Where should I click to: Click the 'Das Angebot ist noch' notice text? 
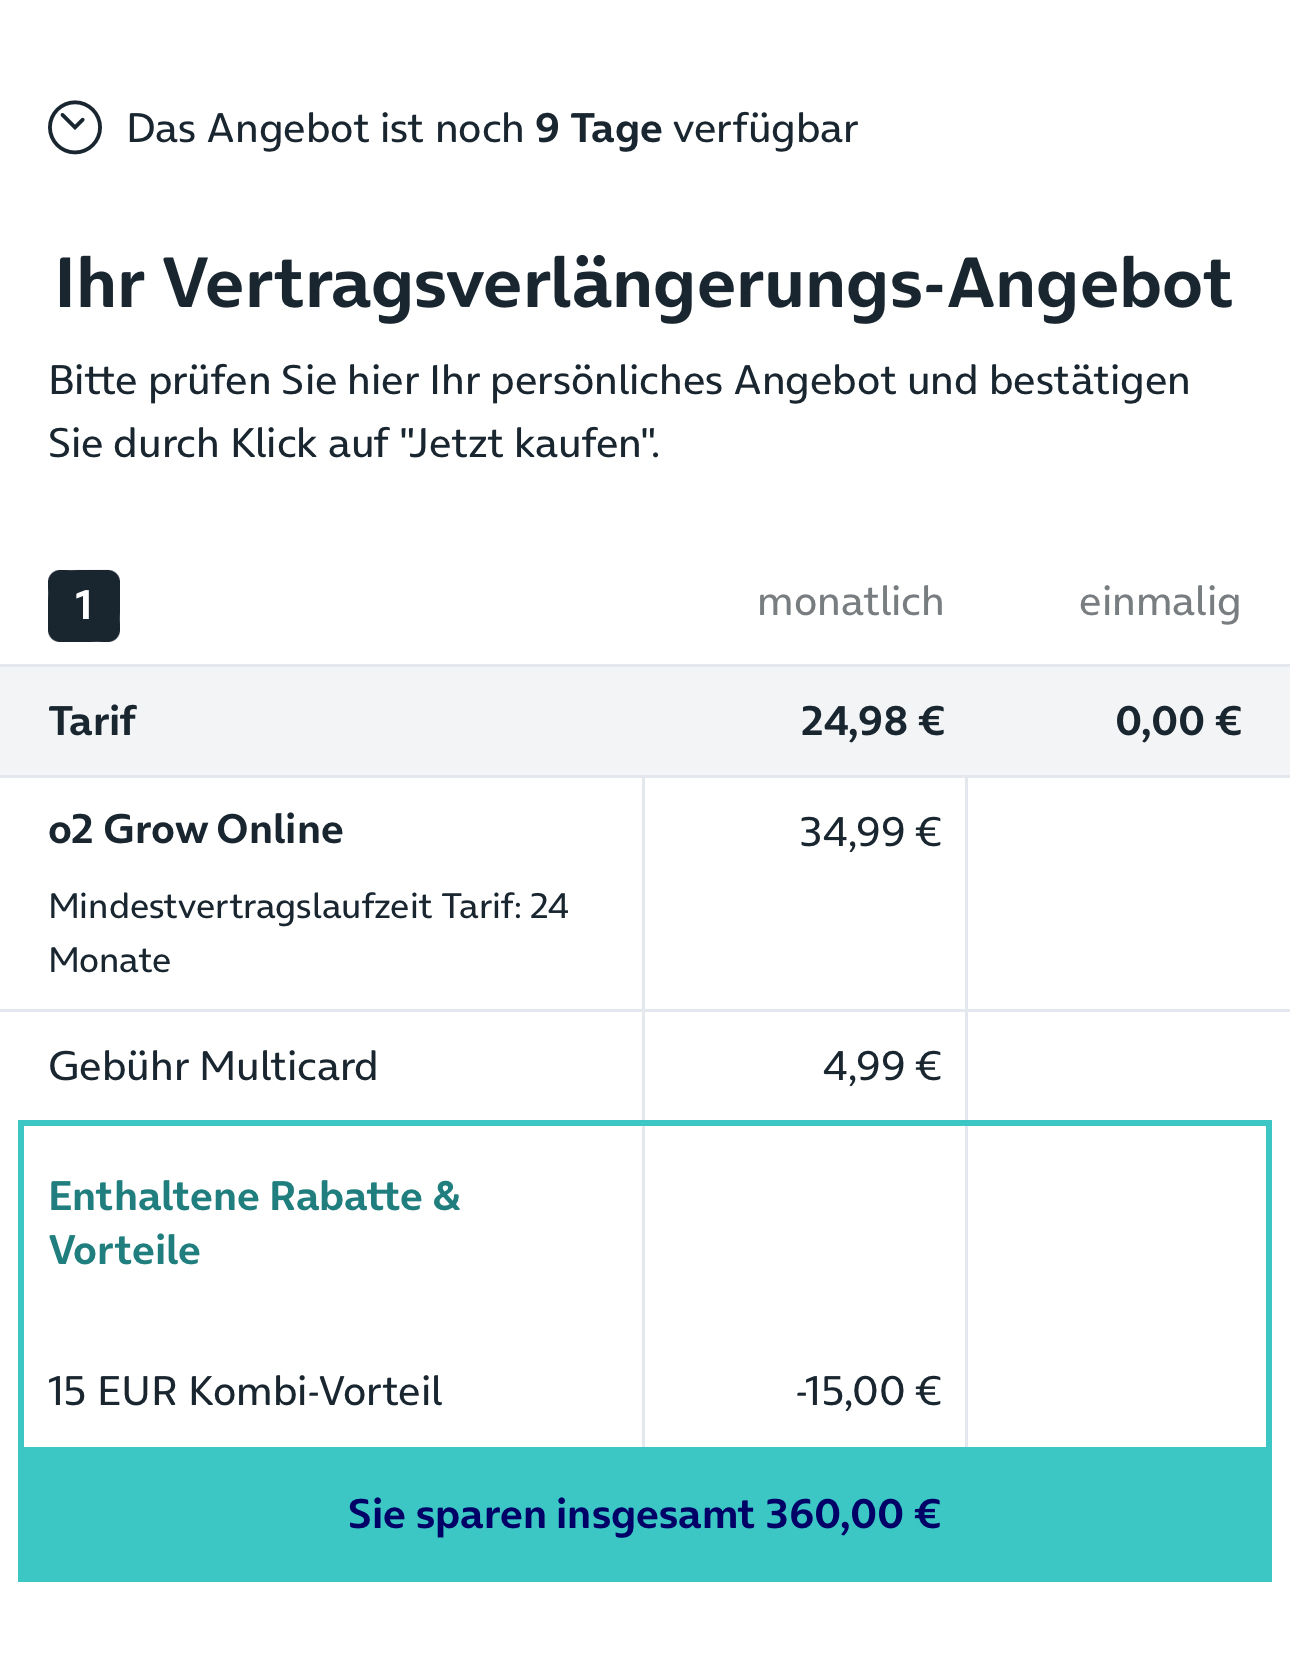point(325,130)
